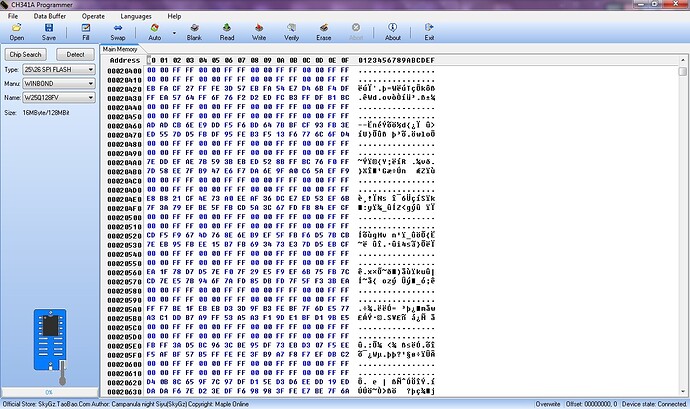Write the buffer to chip

click(259, 30)
